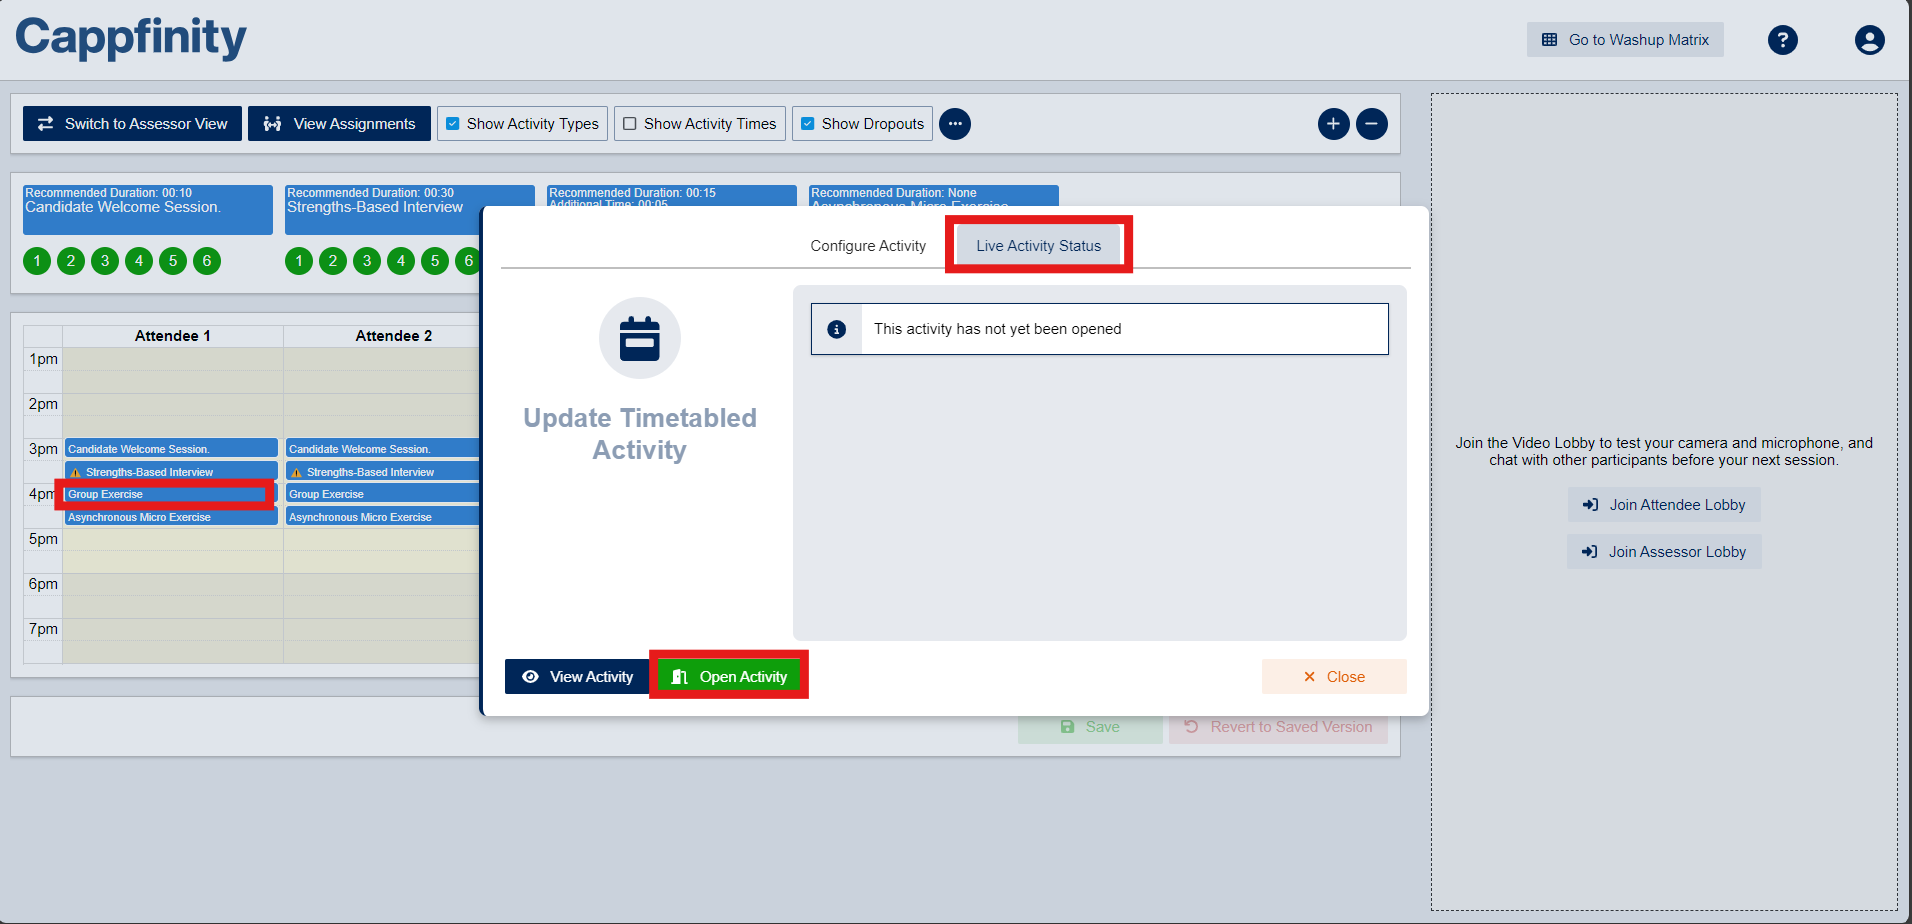1912x924 pixels.
Task: Select the Candidate Welcome Session activity card
Action: pos(148,210)
